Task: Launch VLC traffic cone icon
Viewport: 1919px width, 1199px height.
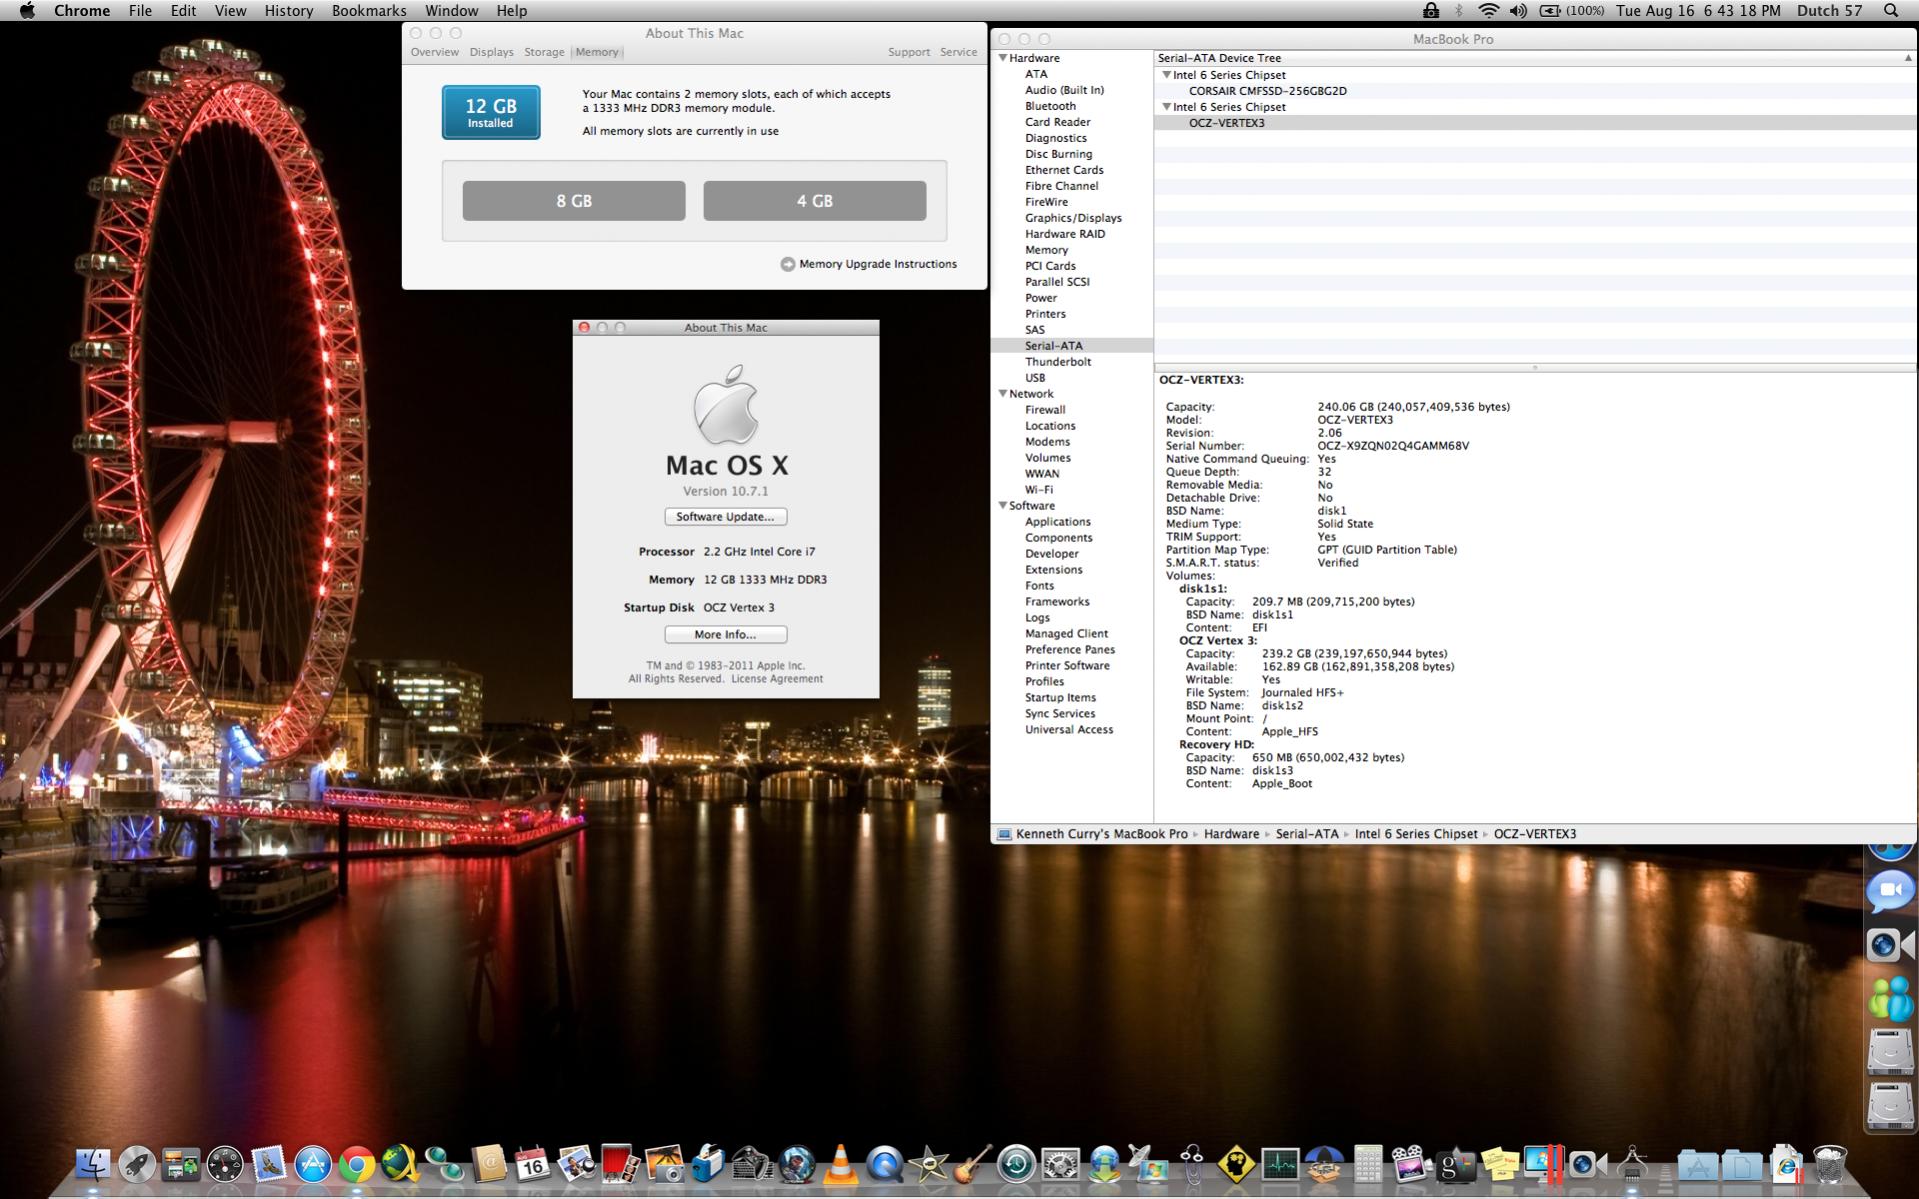Action: [x=840, y=1165]
